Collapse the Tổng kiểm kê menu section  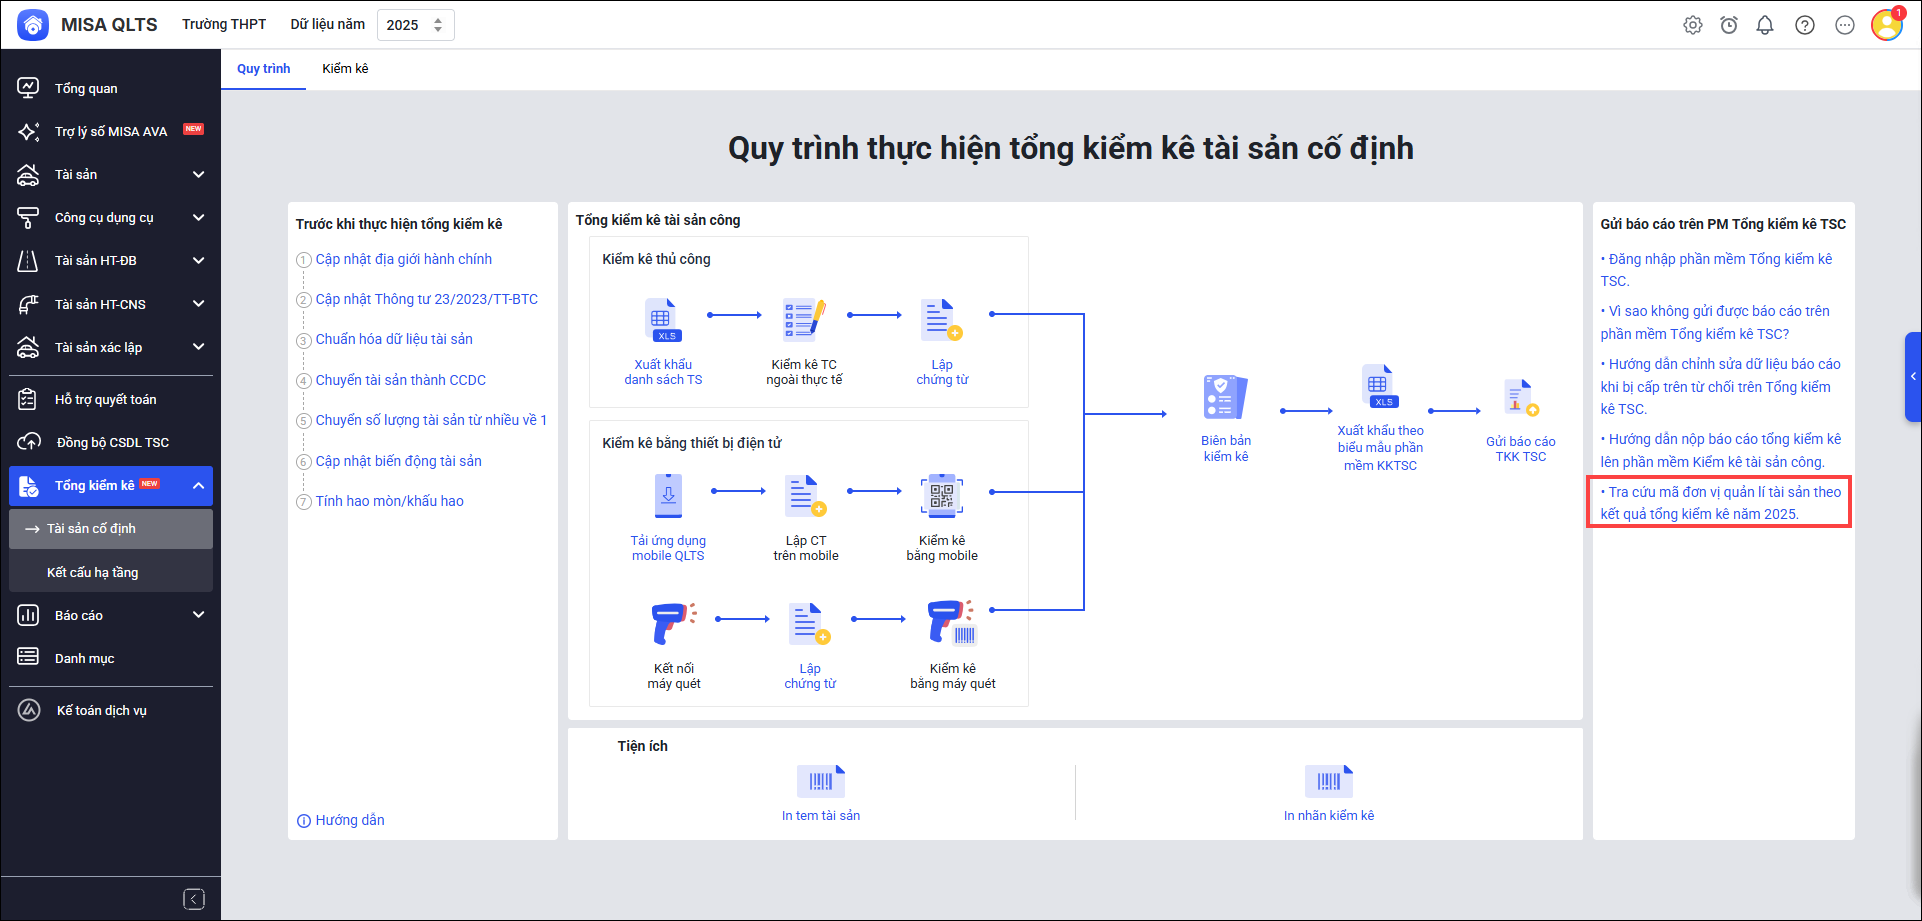point(198,486)
